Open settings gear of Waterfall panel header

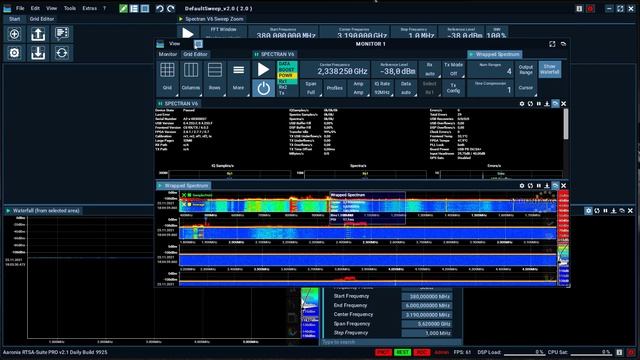pyautogui.click(x=588, y=211)
